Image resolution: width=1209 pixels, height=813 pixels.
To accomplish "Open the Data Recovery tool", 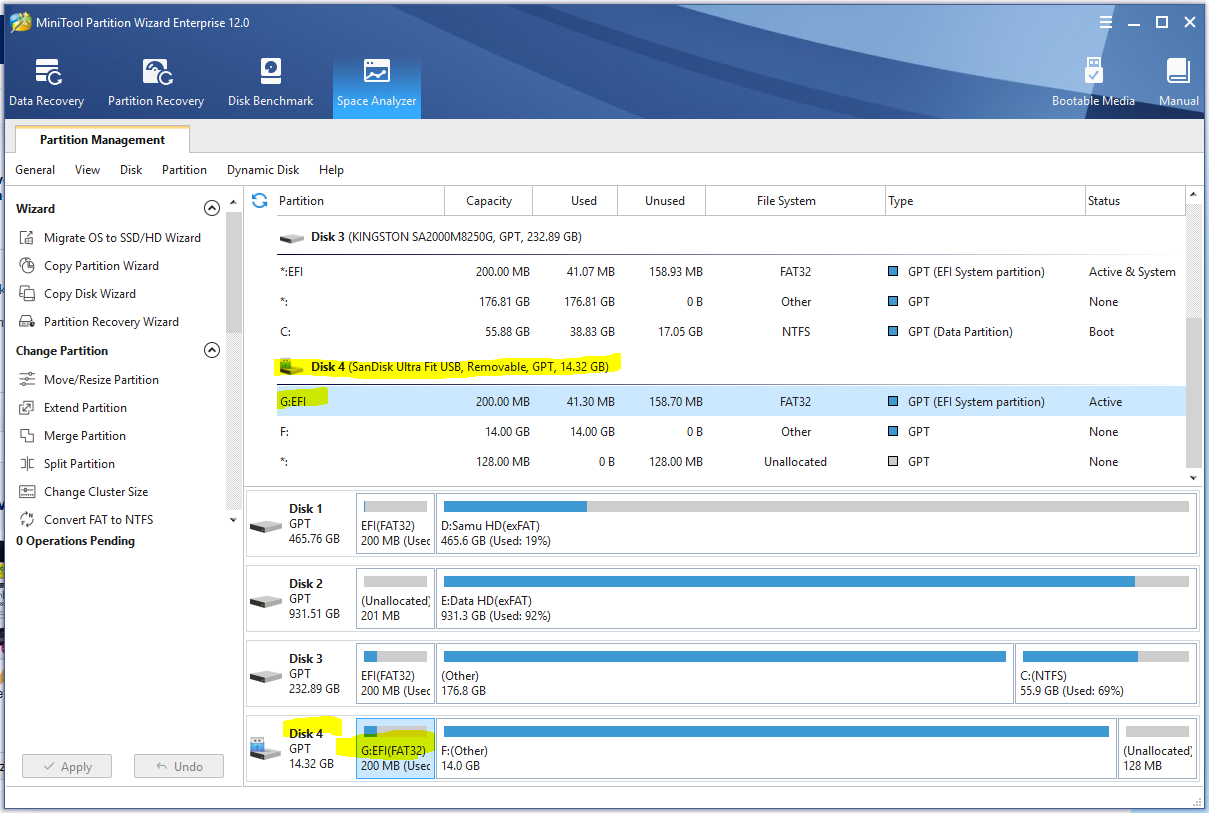I will click(46, 83).
